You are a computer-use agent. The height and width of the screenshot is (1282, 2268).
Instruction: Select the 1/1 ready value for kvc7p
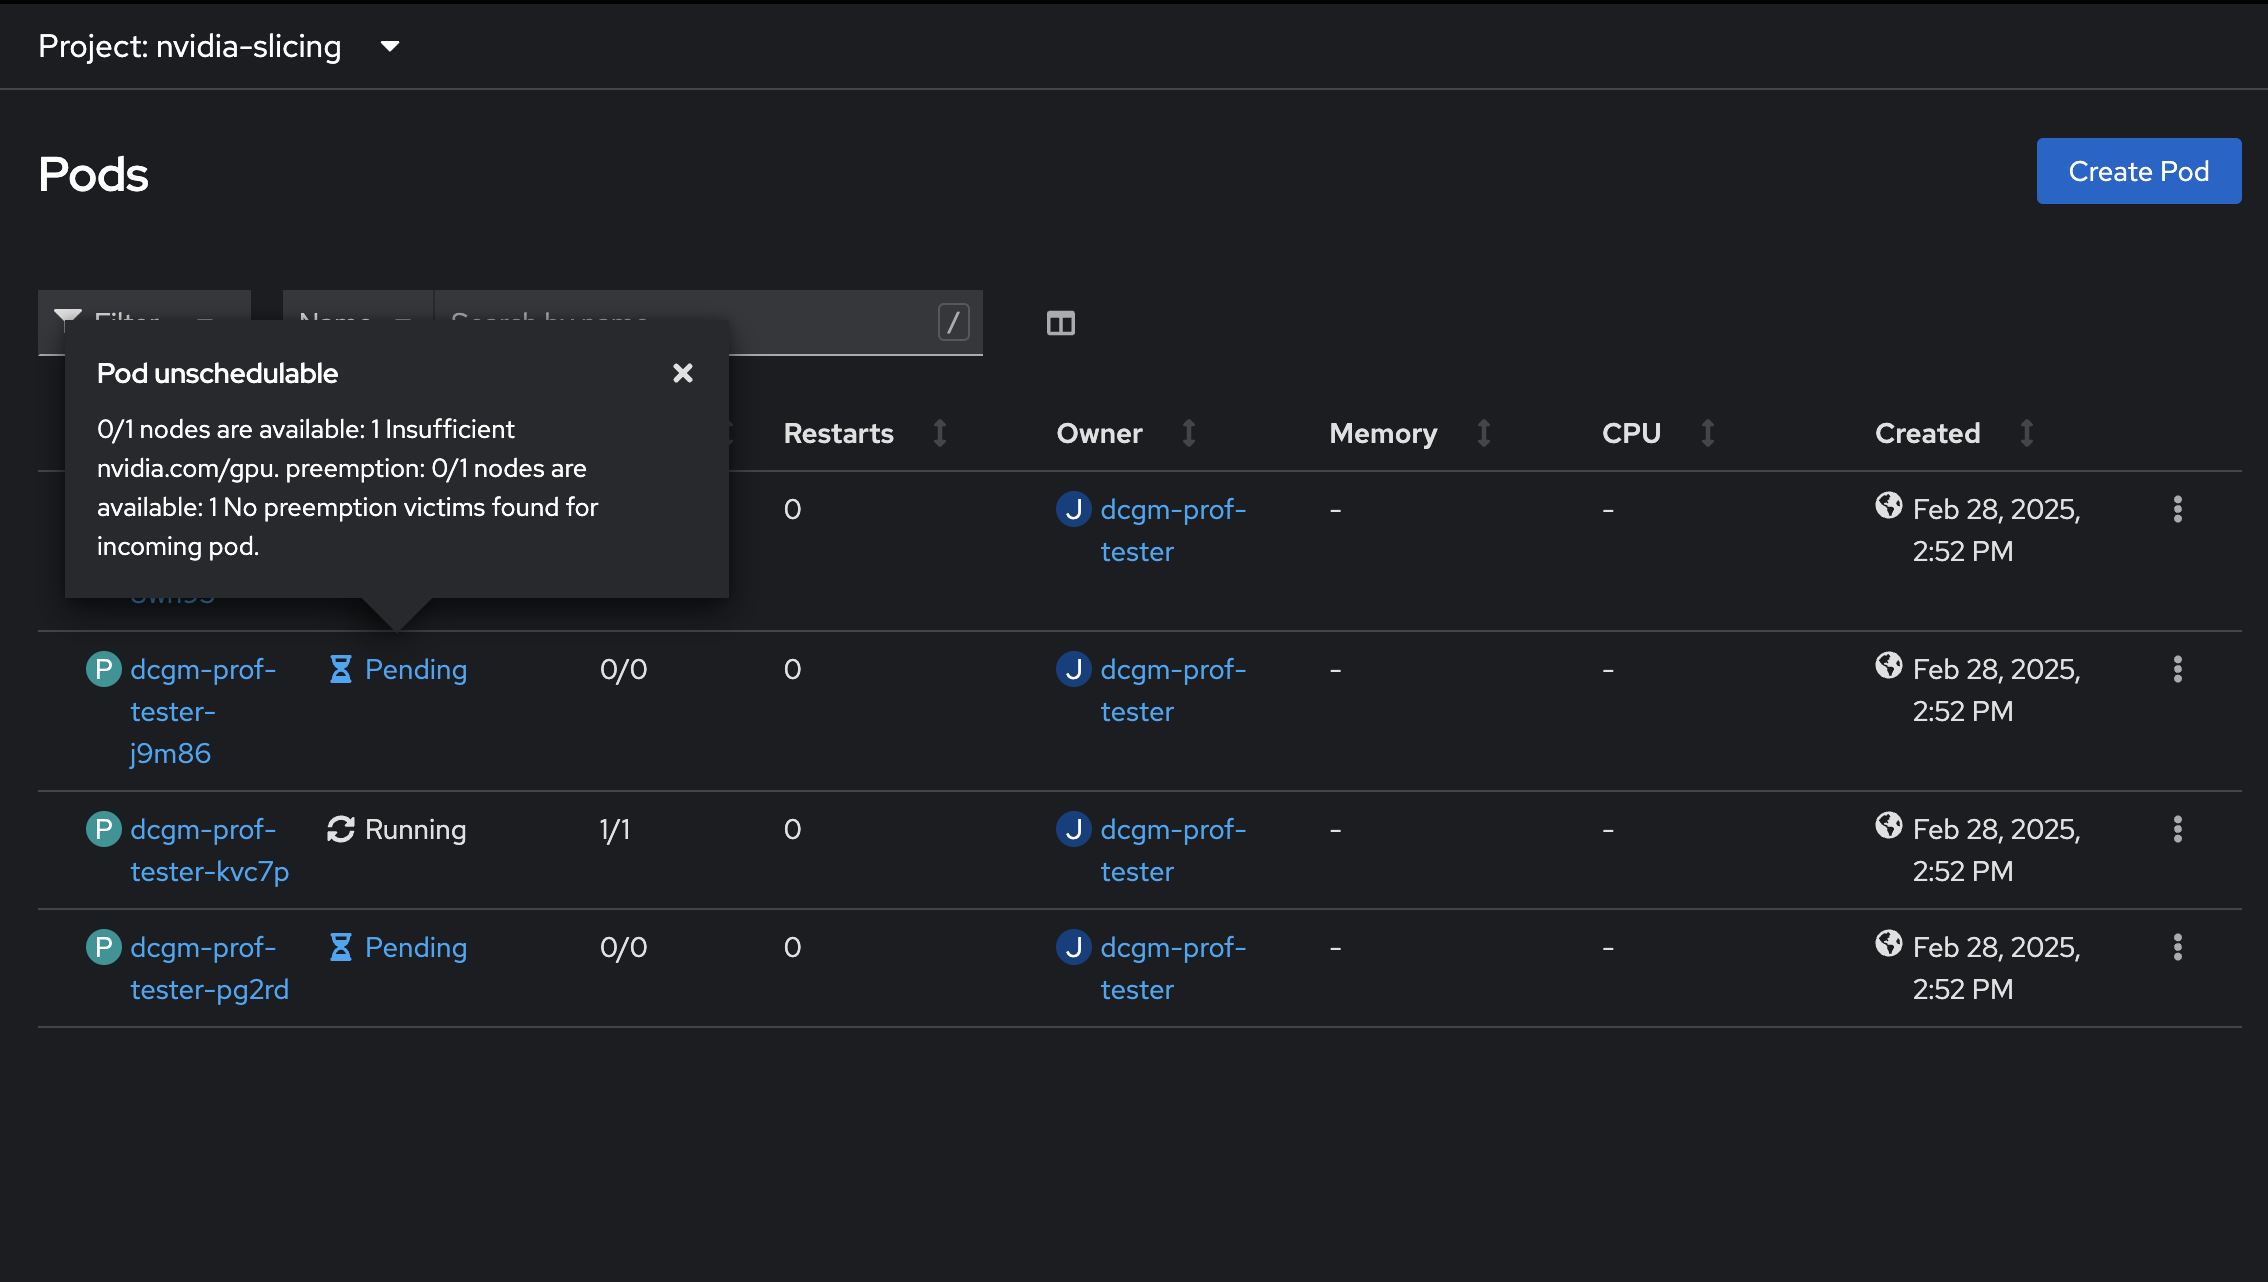[615, 829]
